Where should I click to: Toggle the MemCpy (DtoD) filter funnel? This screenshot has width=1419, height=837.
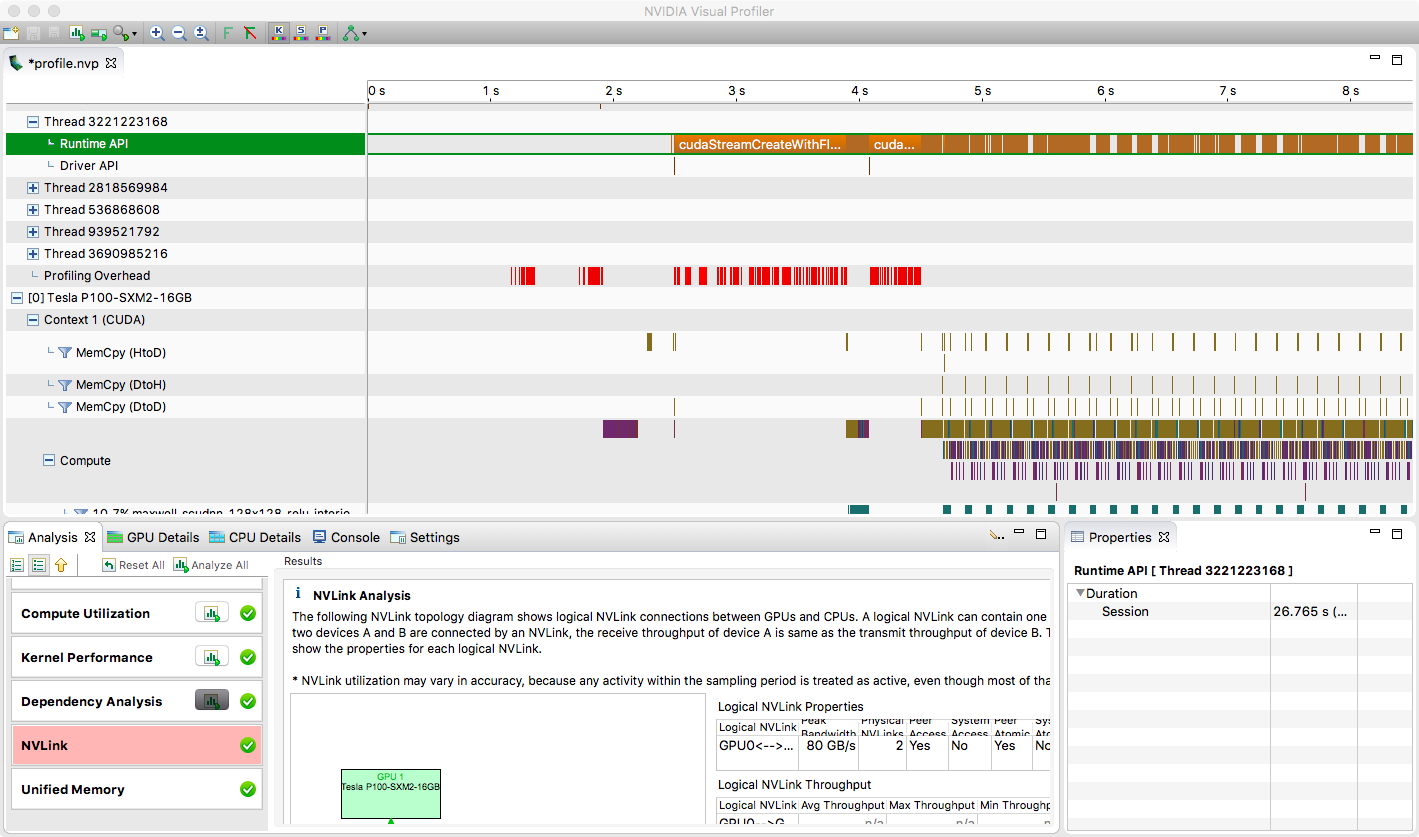pyautogui.click(x=65, y=406)
